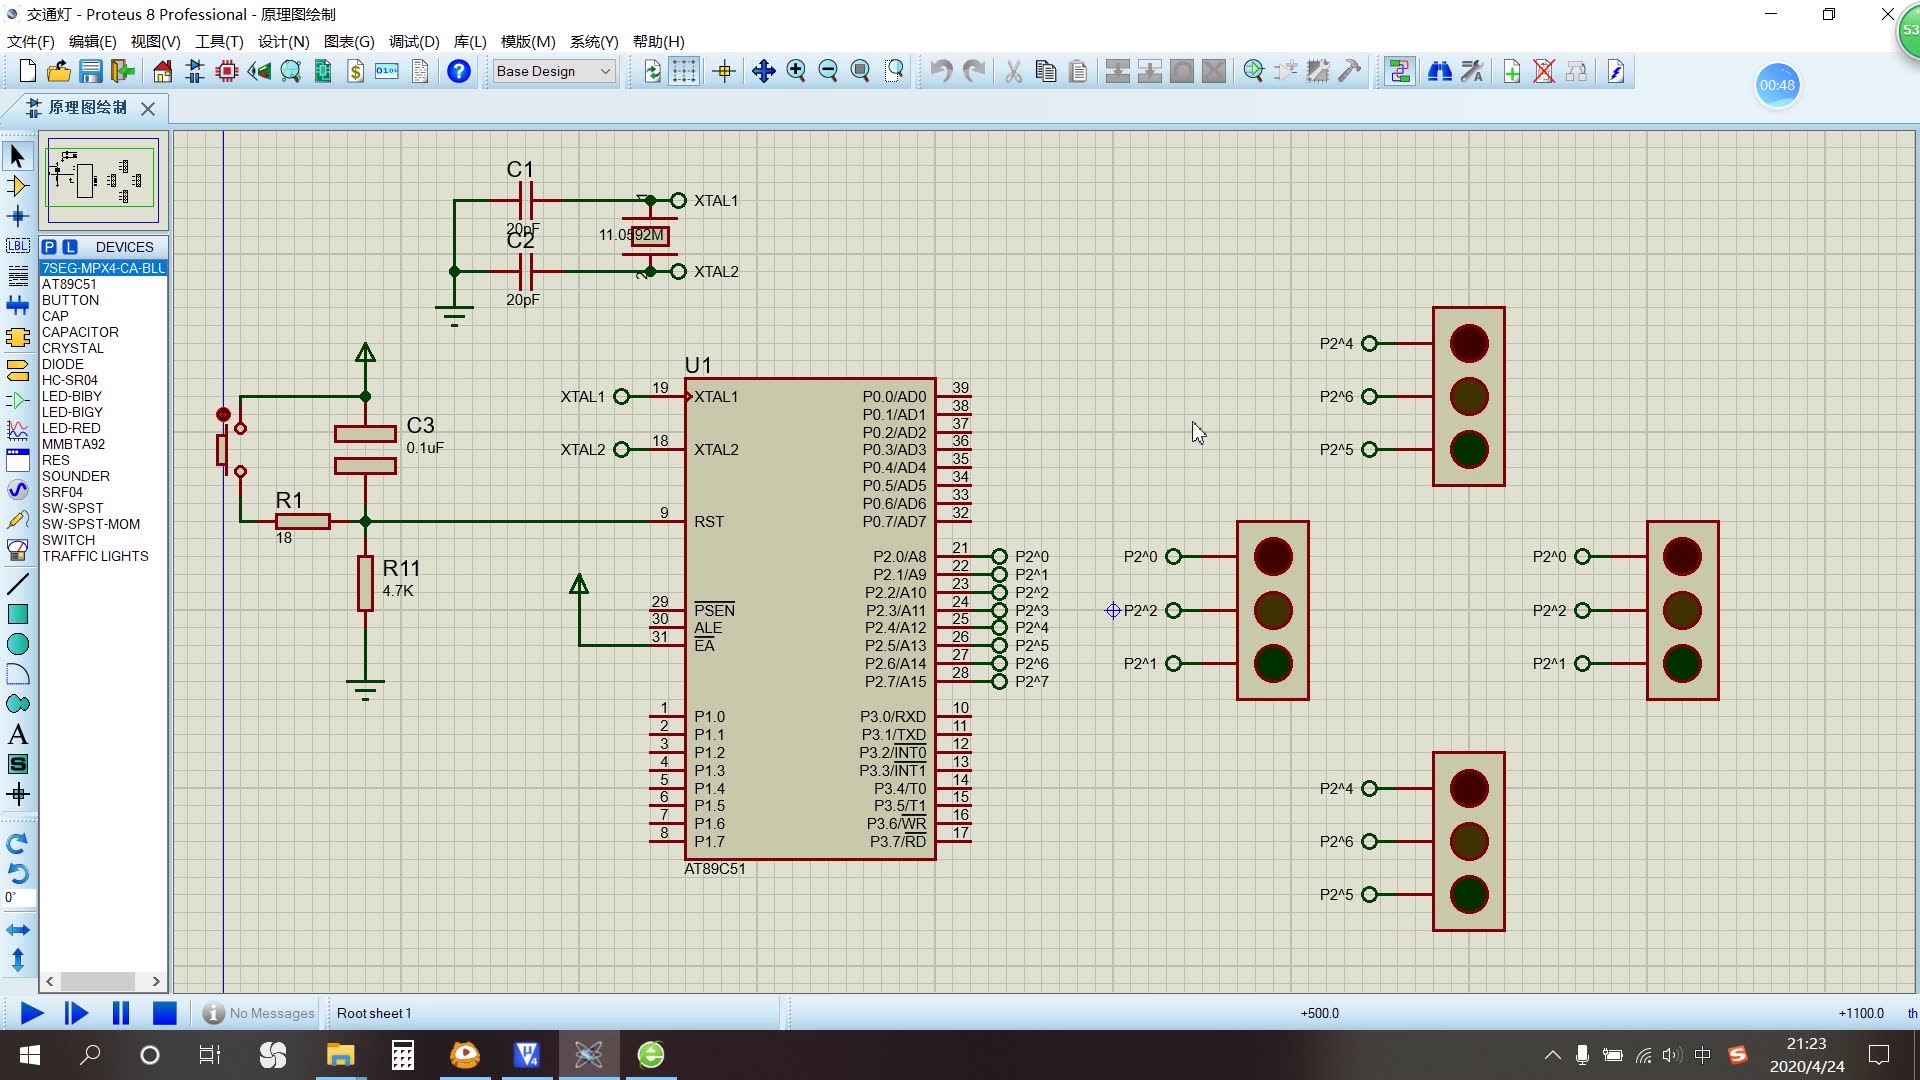Image resolution: width=1920 pixels, height=1080 pixels.
Task: Open Windows Start menu
Action: (x=30, y=1055)
